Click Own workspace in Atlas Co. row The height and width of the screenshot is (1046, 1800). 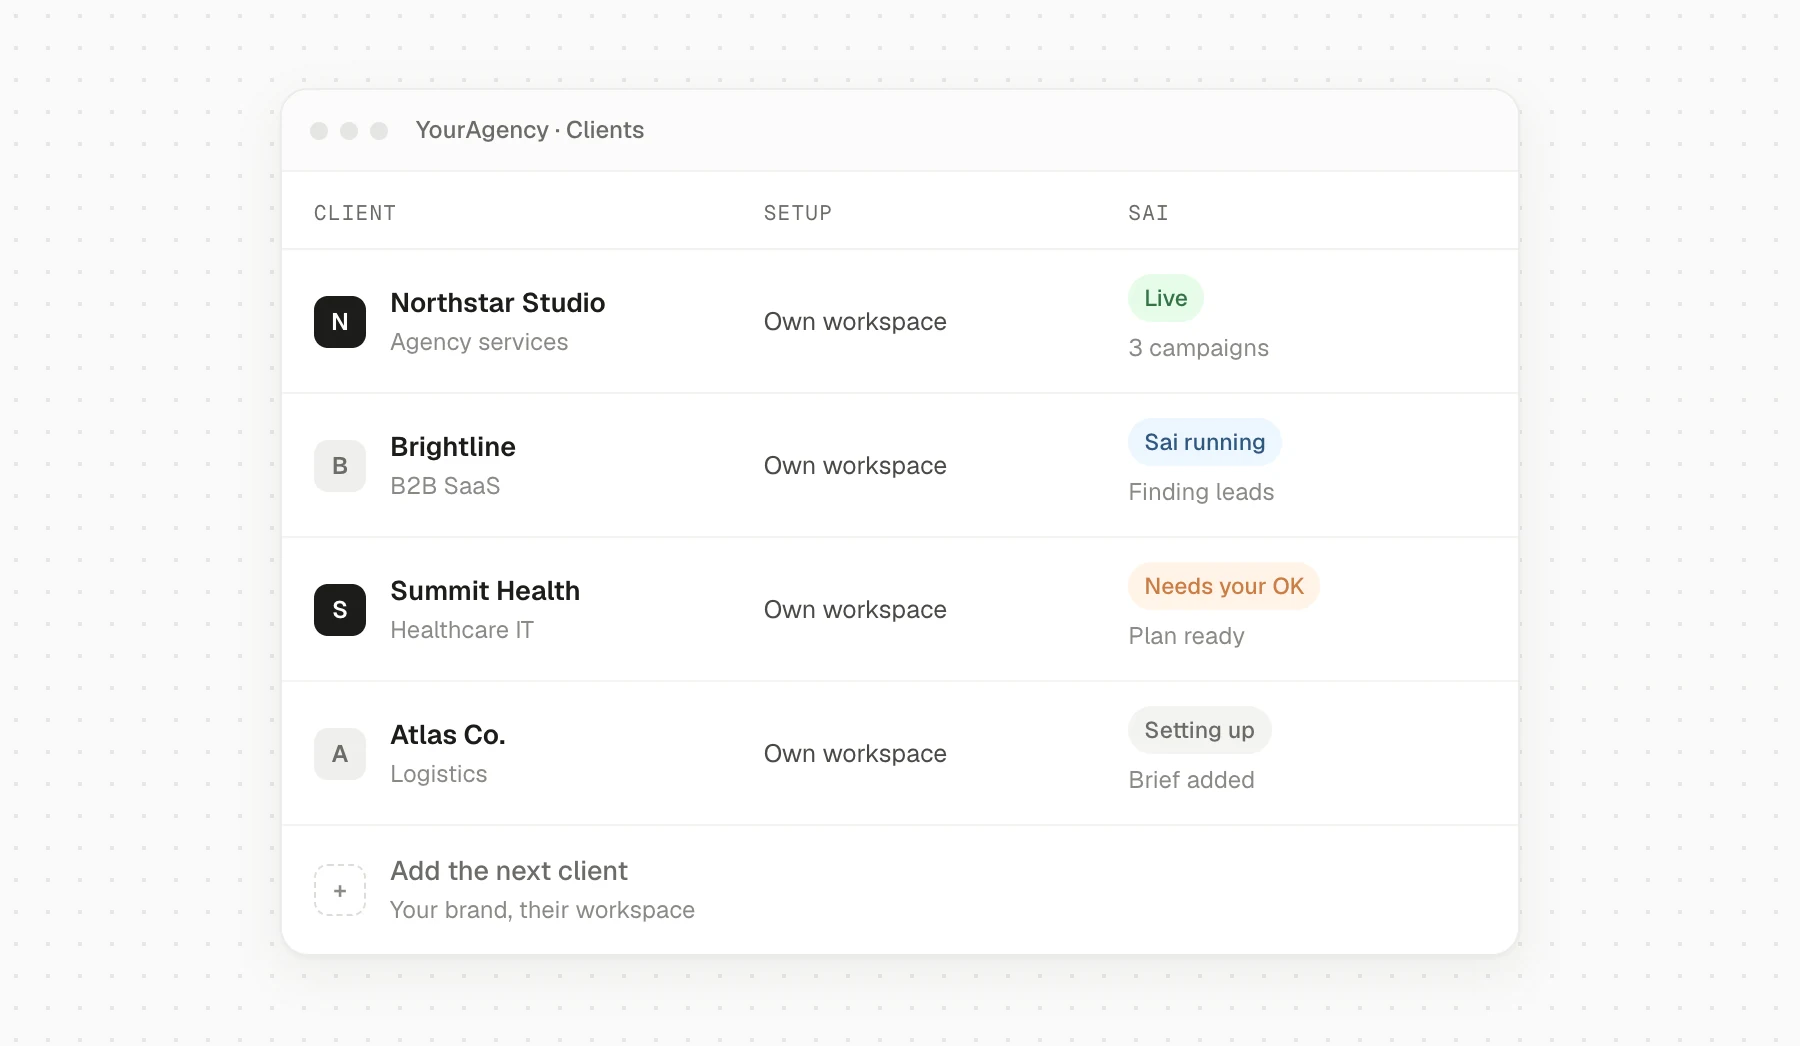coord(855,754)
